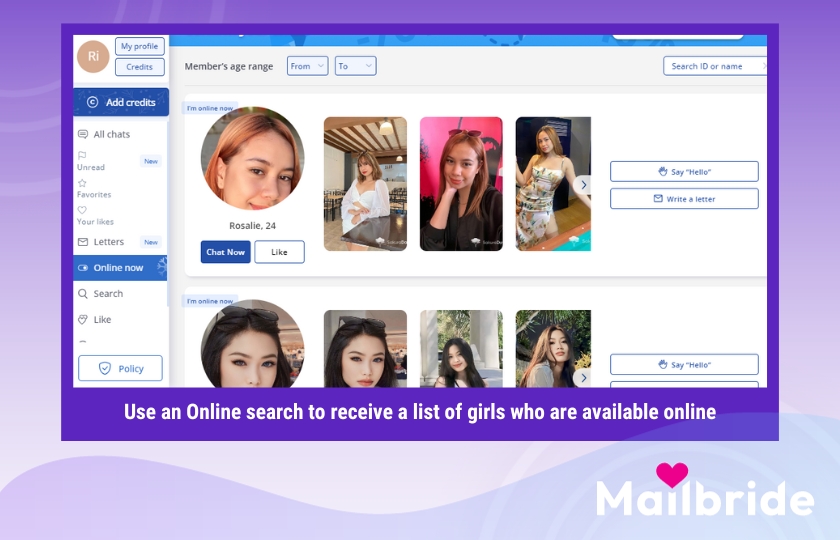Open the Policy button
Viewport: 840px width, 540px height.
point(121,369)
